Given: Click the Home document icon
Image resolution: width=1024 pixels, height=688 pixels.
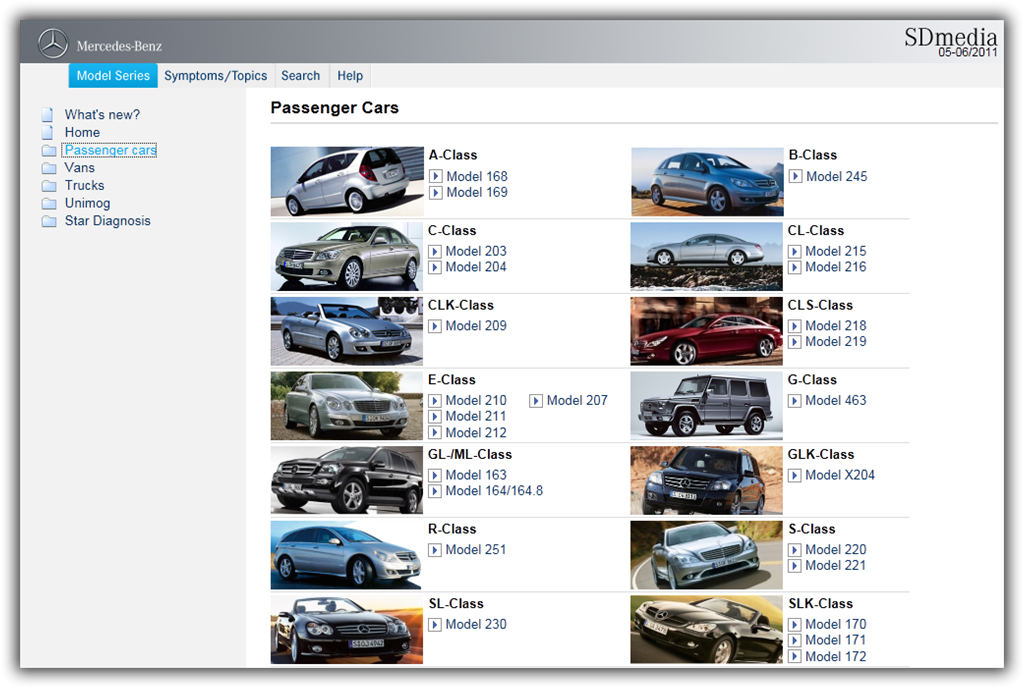Looking at the screenshot, I should click(x=49, y=131).
